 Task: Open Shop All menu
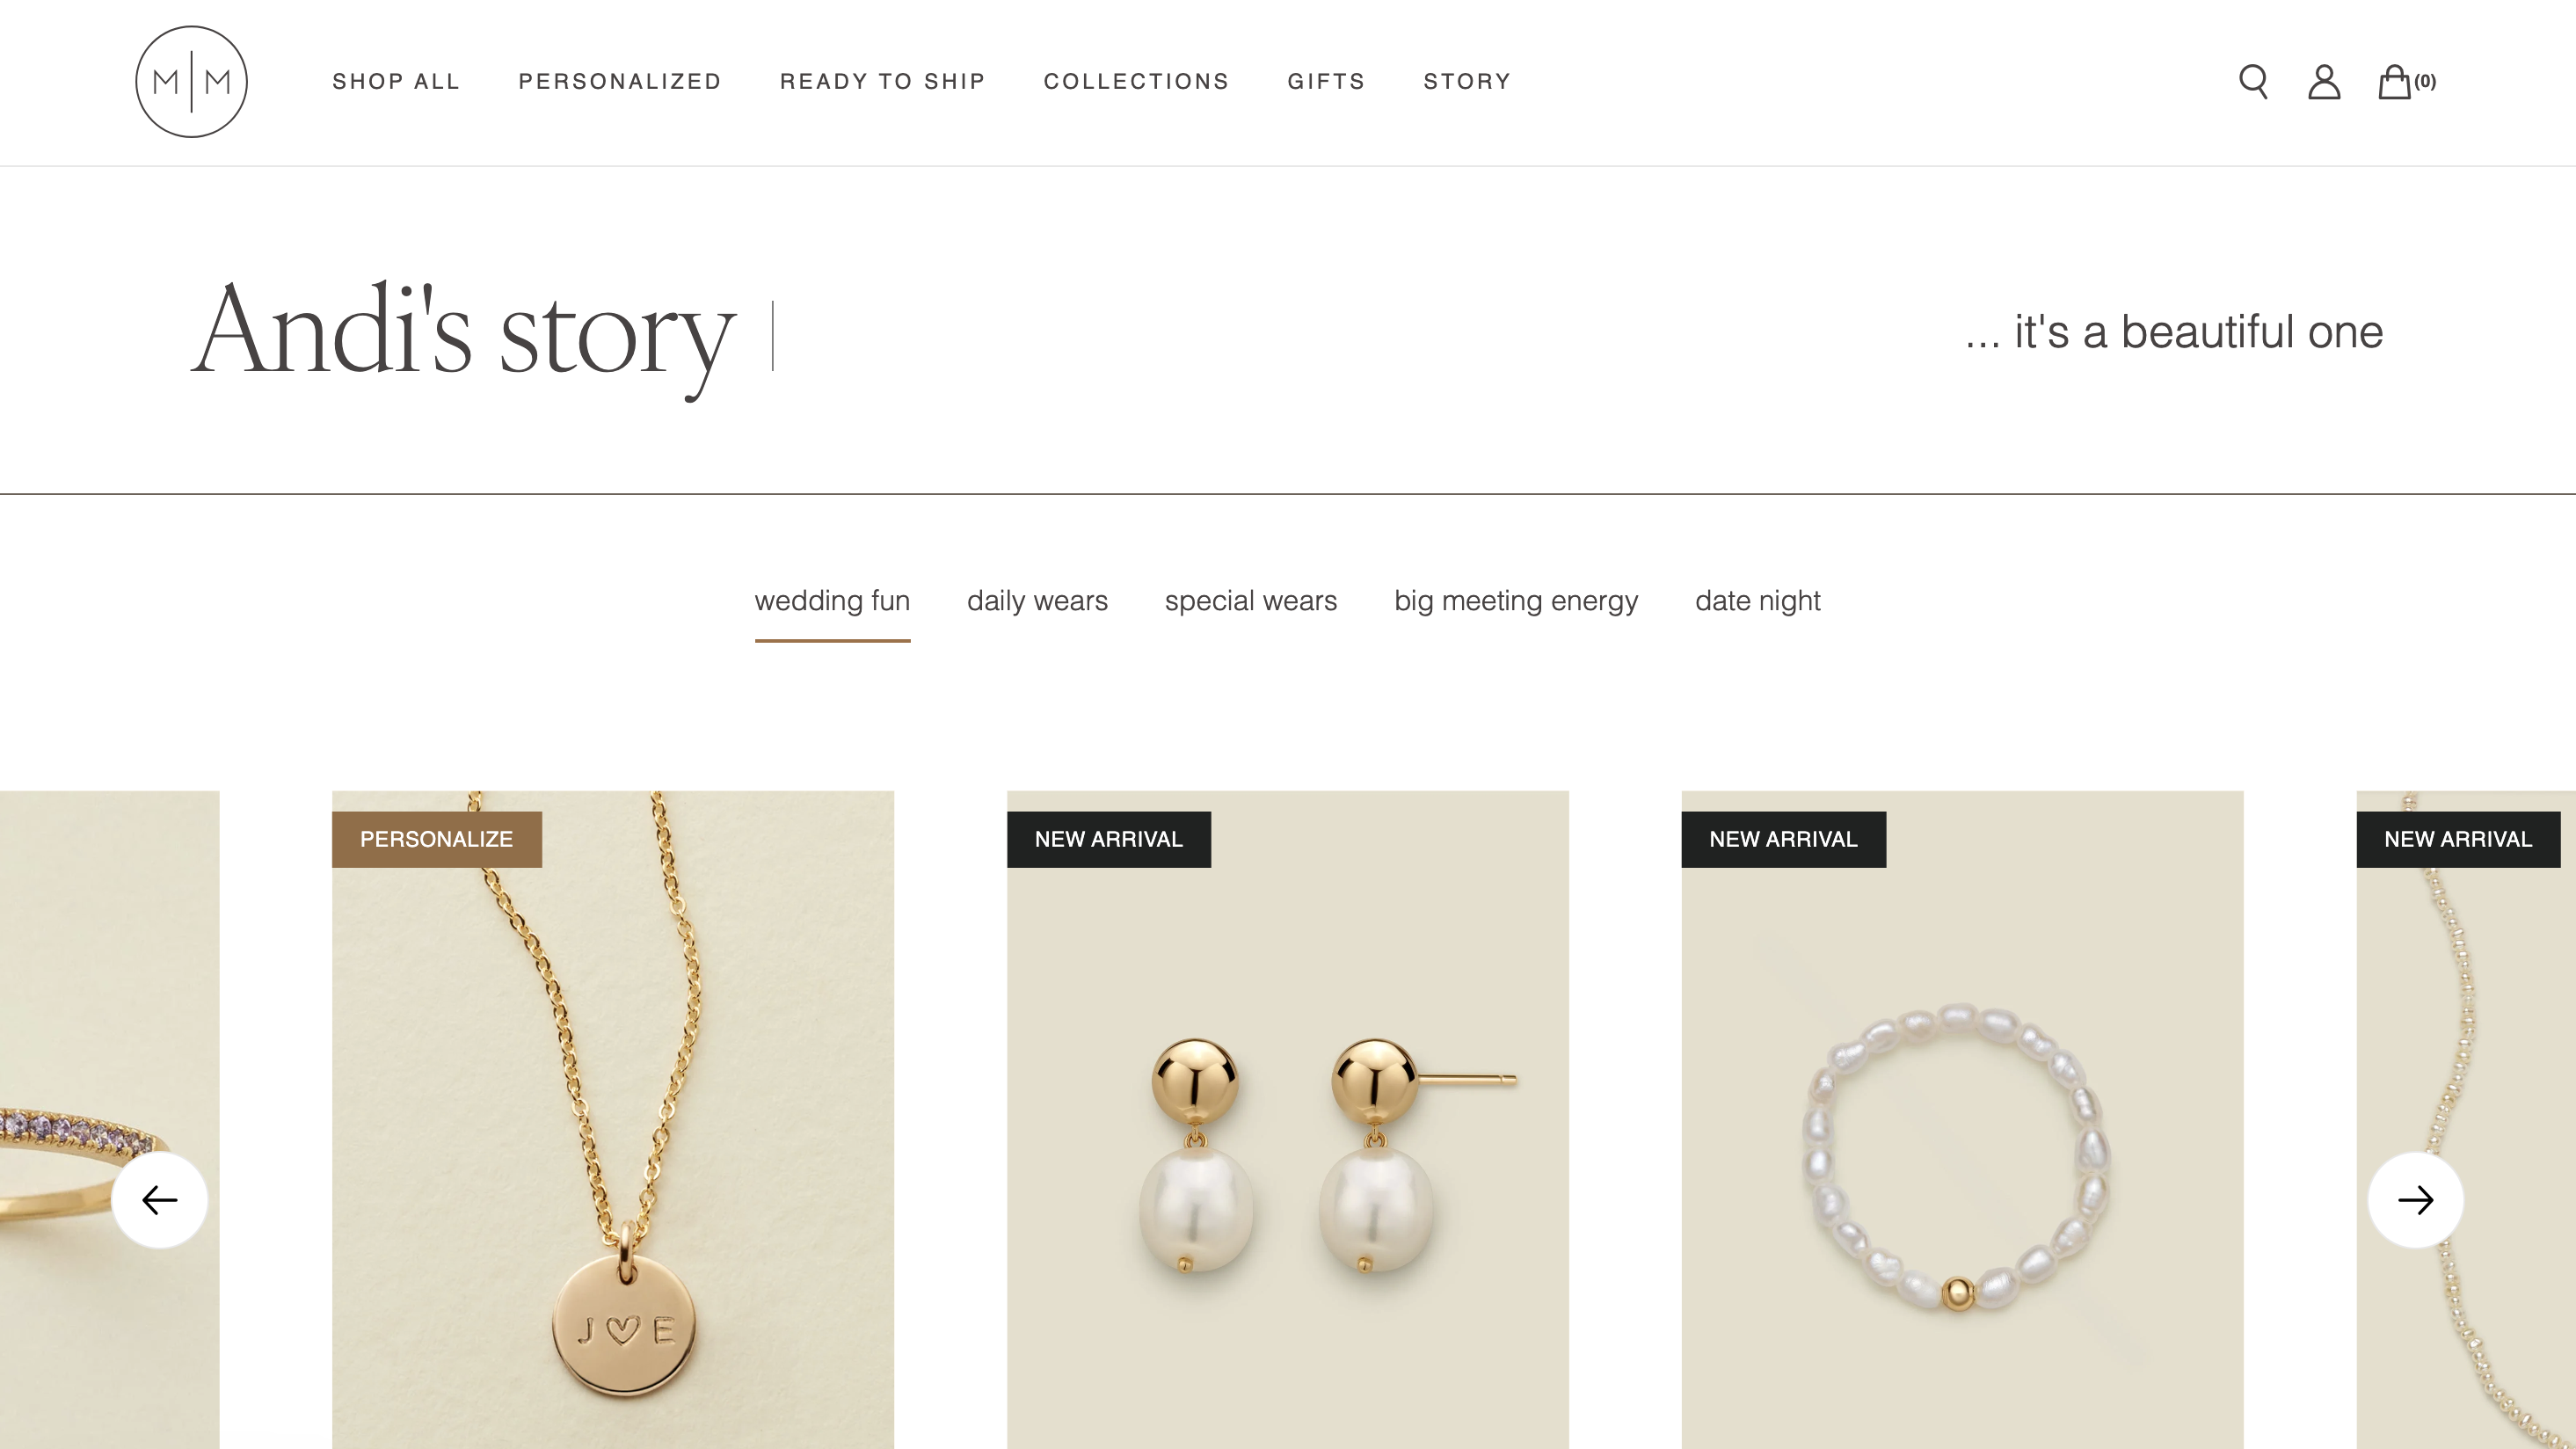click(396, 82)
